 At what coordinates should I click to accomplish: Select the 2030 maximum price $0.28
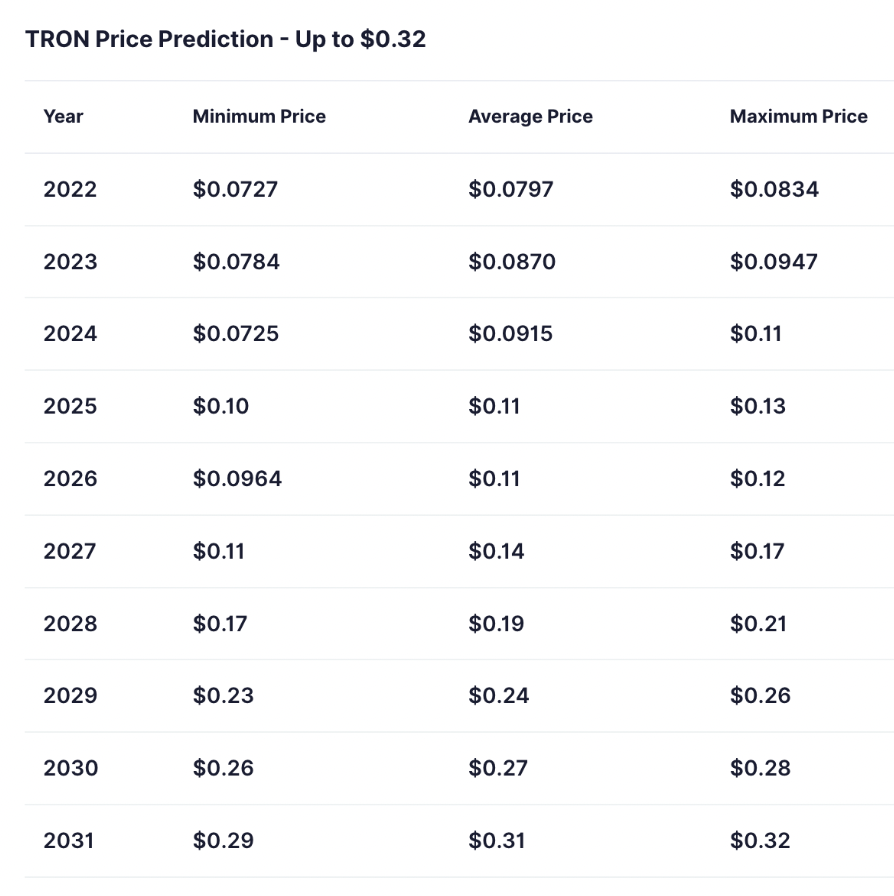[760, 768]
